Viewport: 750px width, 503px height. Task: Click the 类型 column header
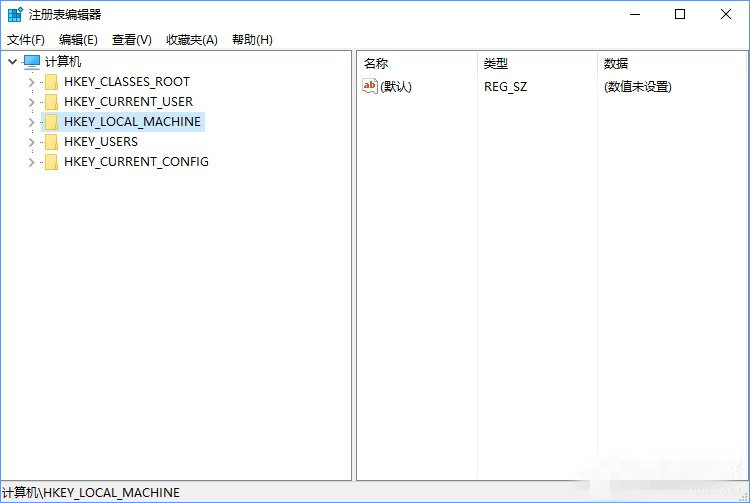tap(496, 63)
